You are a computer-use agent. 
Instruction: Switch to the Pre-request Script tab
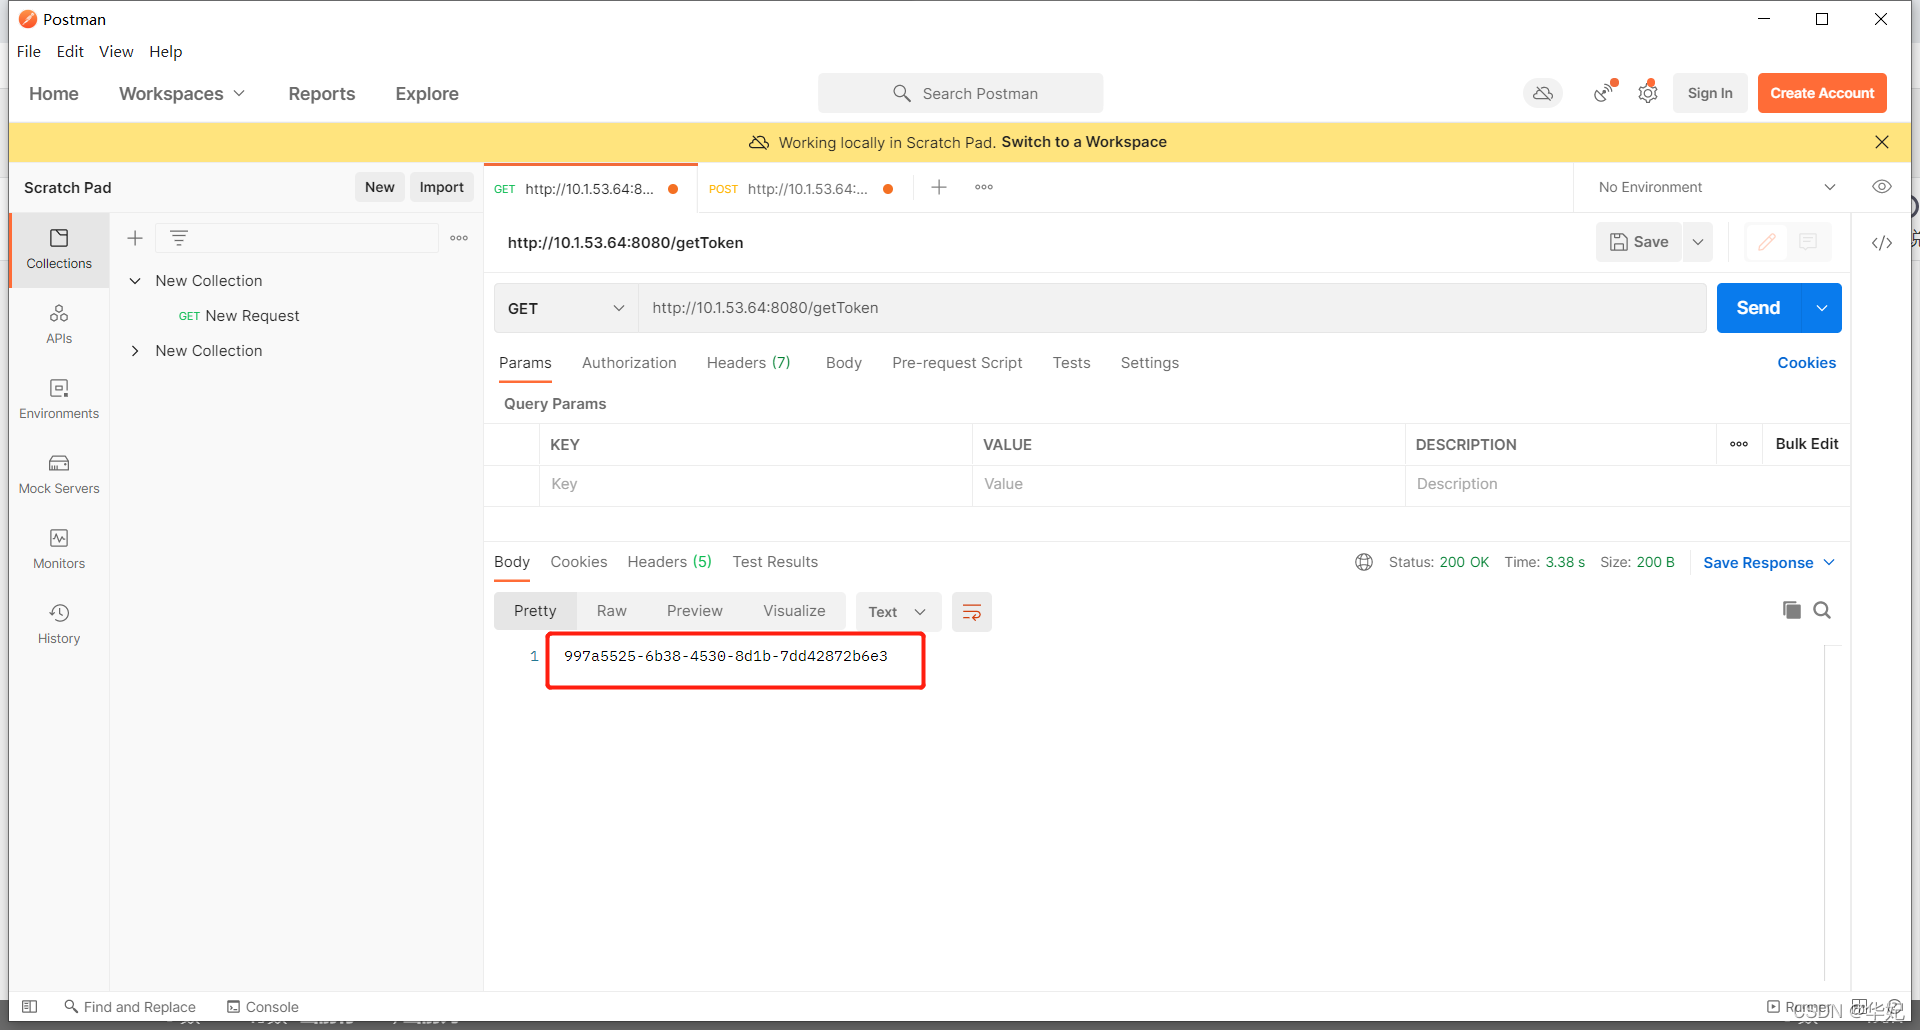957,363
